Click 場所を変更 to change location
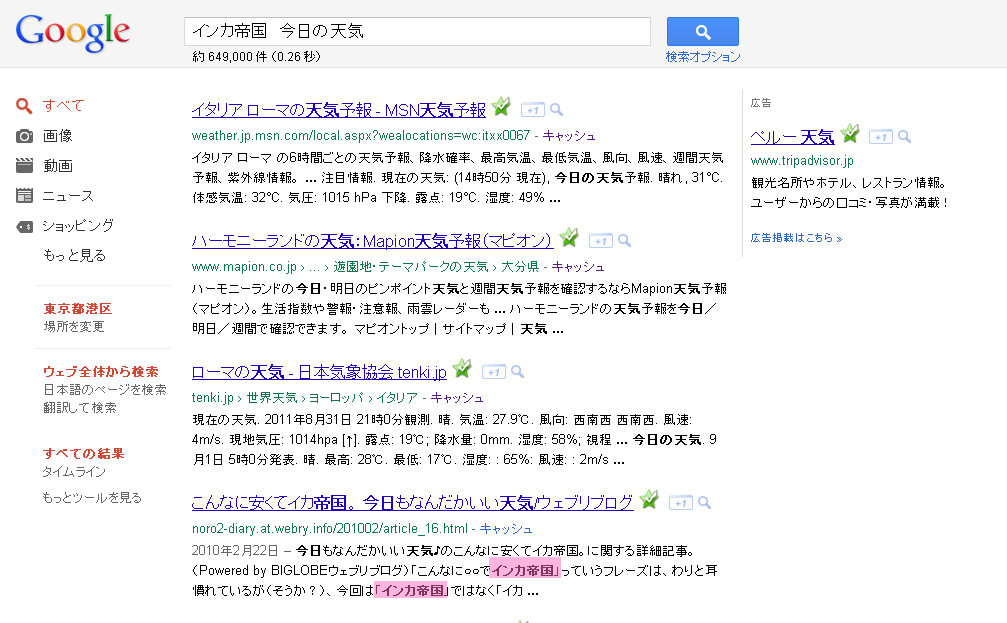The width and height of the screenshot is (1007, 623). (x=73, y=327)
